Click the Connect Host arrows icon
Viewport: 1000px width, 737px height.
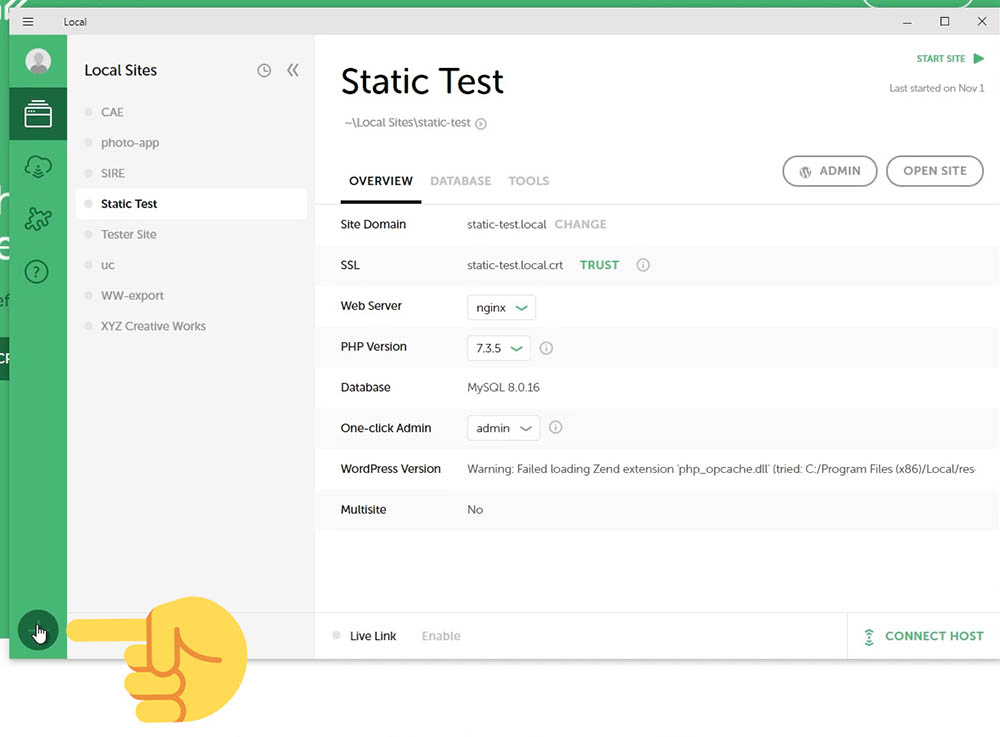point(869,637)
